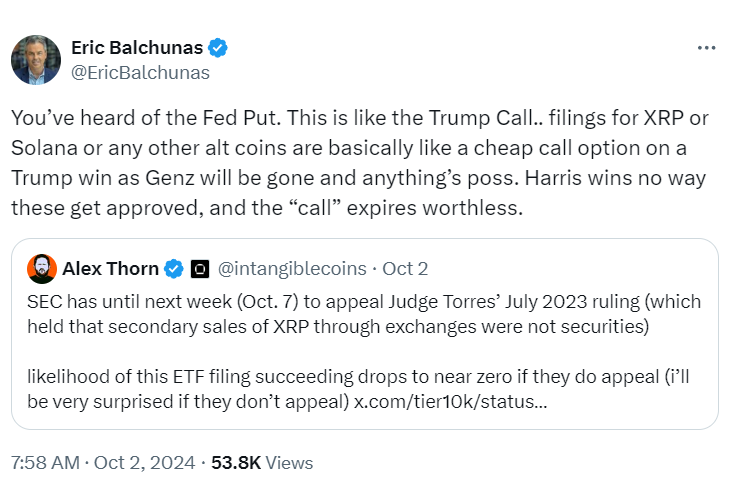Open the Alex Thorn display name link
The image size is (739, 480).
coord(110,268)
